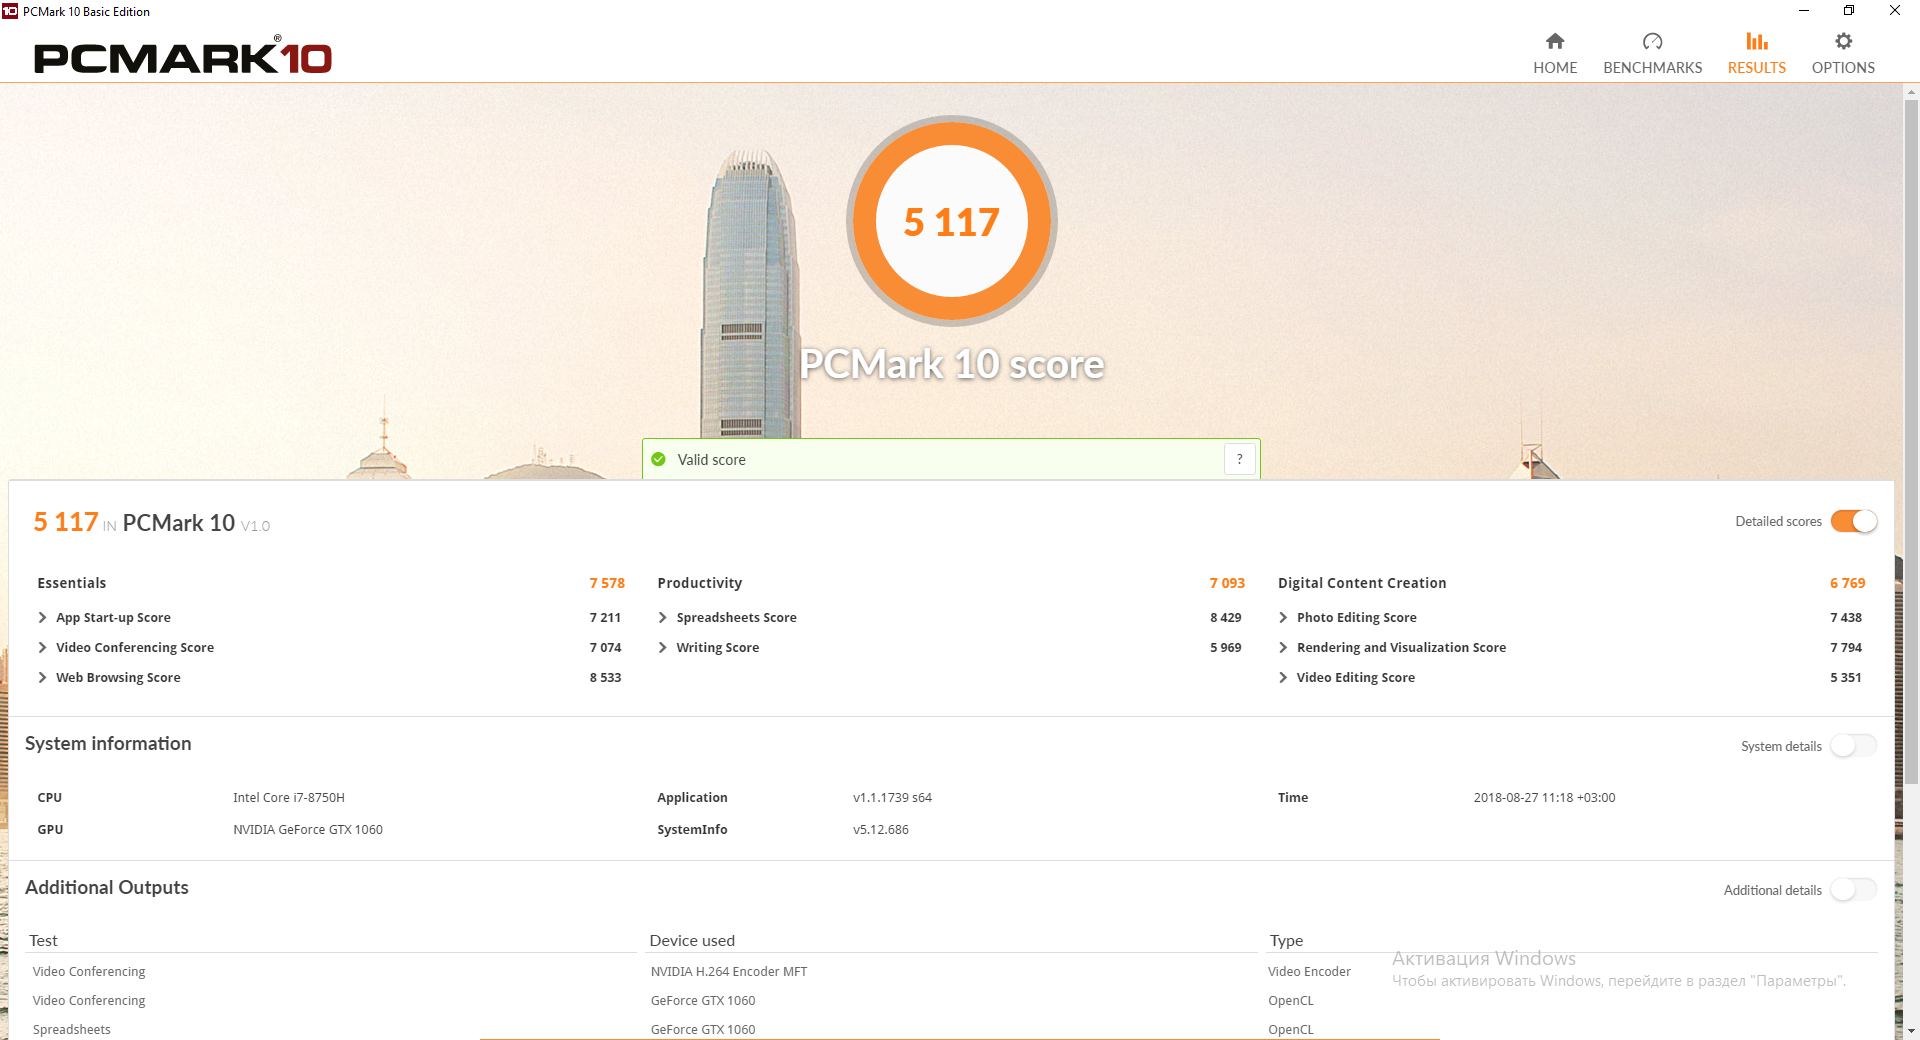Image resolution: width=1920 pixels, height=1040 pixels.
Task: Go to the HOME tab label
Action: tap(1555, 68)
